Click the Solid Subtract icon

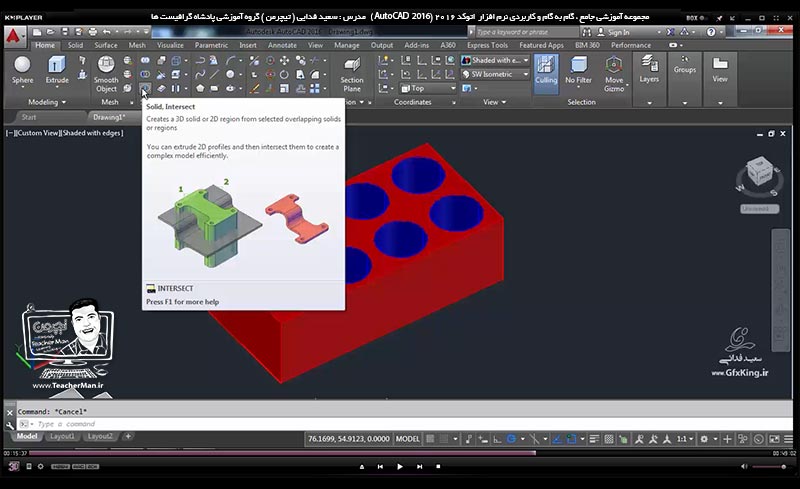[145, 75]
